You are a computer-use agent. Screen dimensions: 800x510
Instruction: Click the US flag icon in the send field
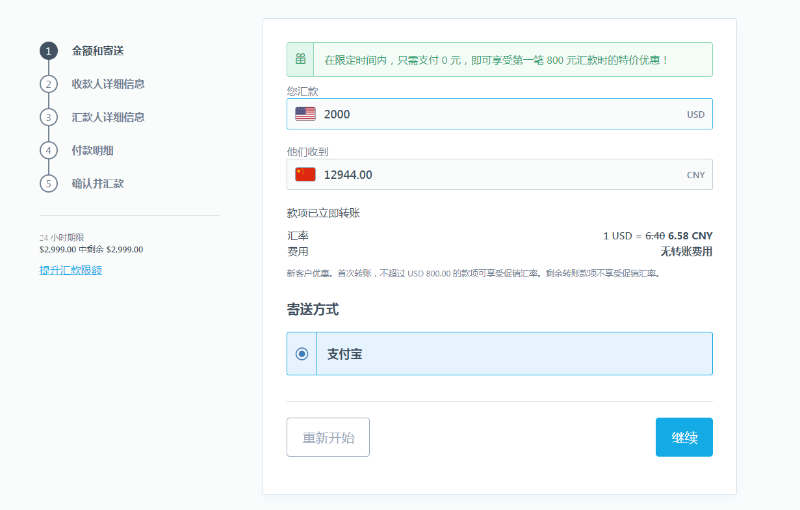(305, 114)
